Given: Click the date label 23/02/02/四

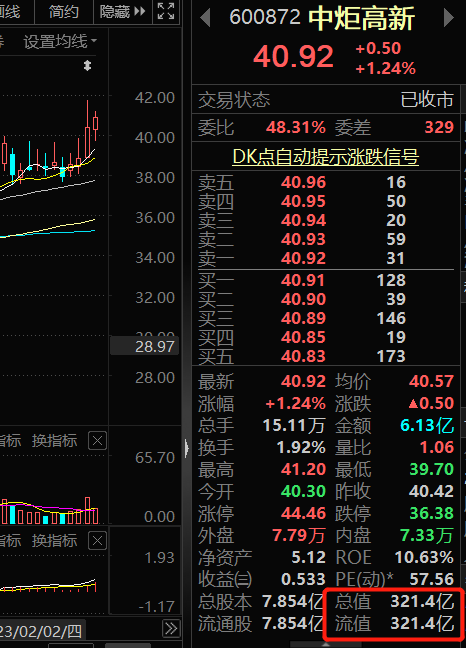Looking at the screenshot, I should point(41,631).
